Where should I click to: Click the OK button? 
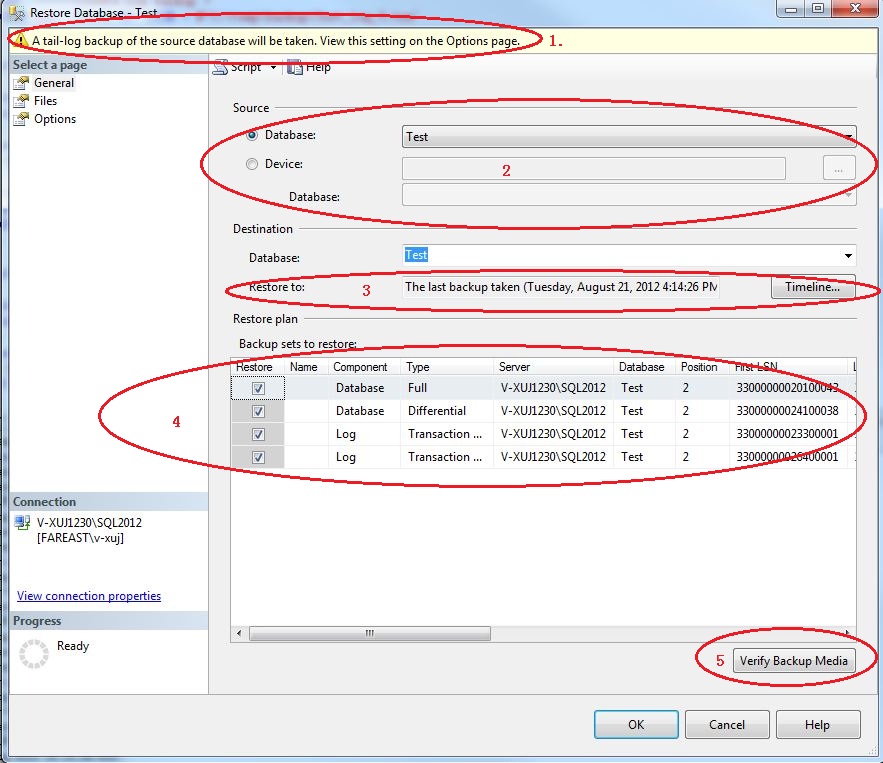tap(636, 725)
